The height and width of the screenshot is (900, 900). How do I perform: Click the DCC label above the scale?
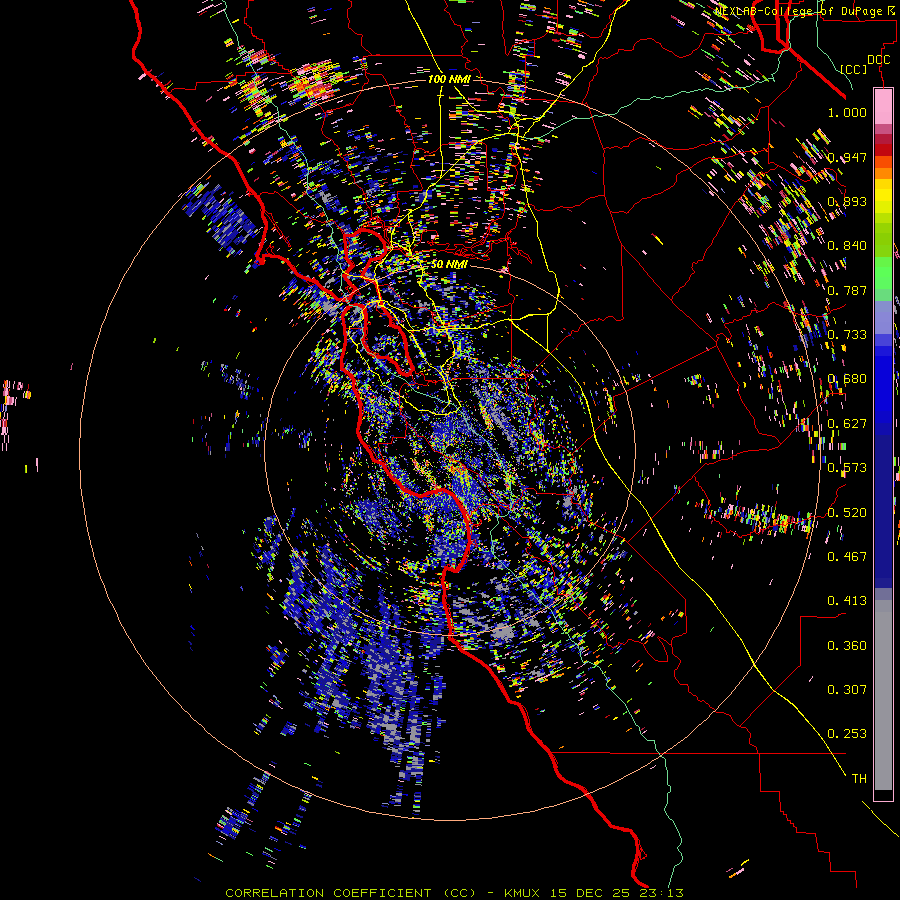point(878,60)
